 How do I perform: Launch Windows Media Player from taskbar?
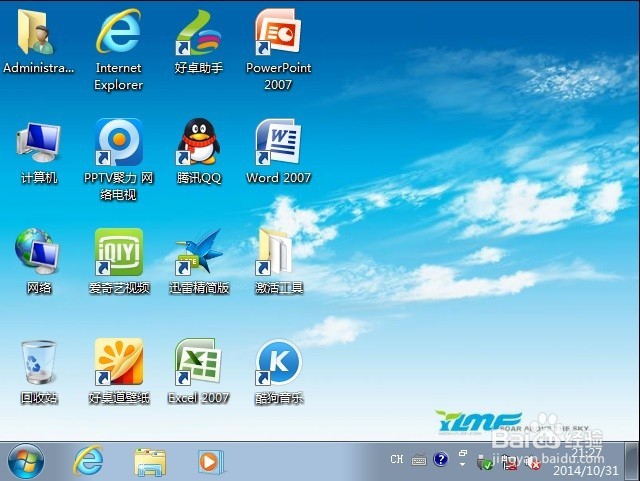click(211, 462)
